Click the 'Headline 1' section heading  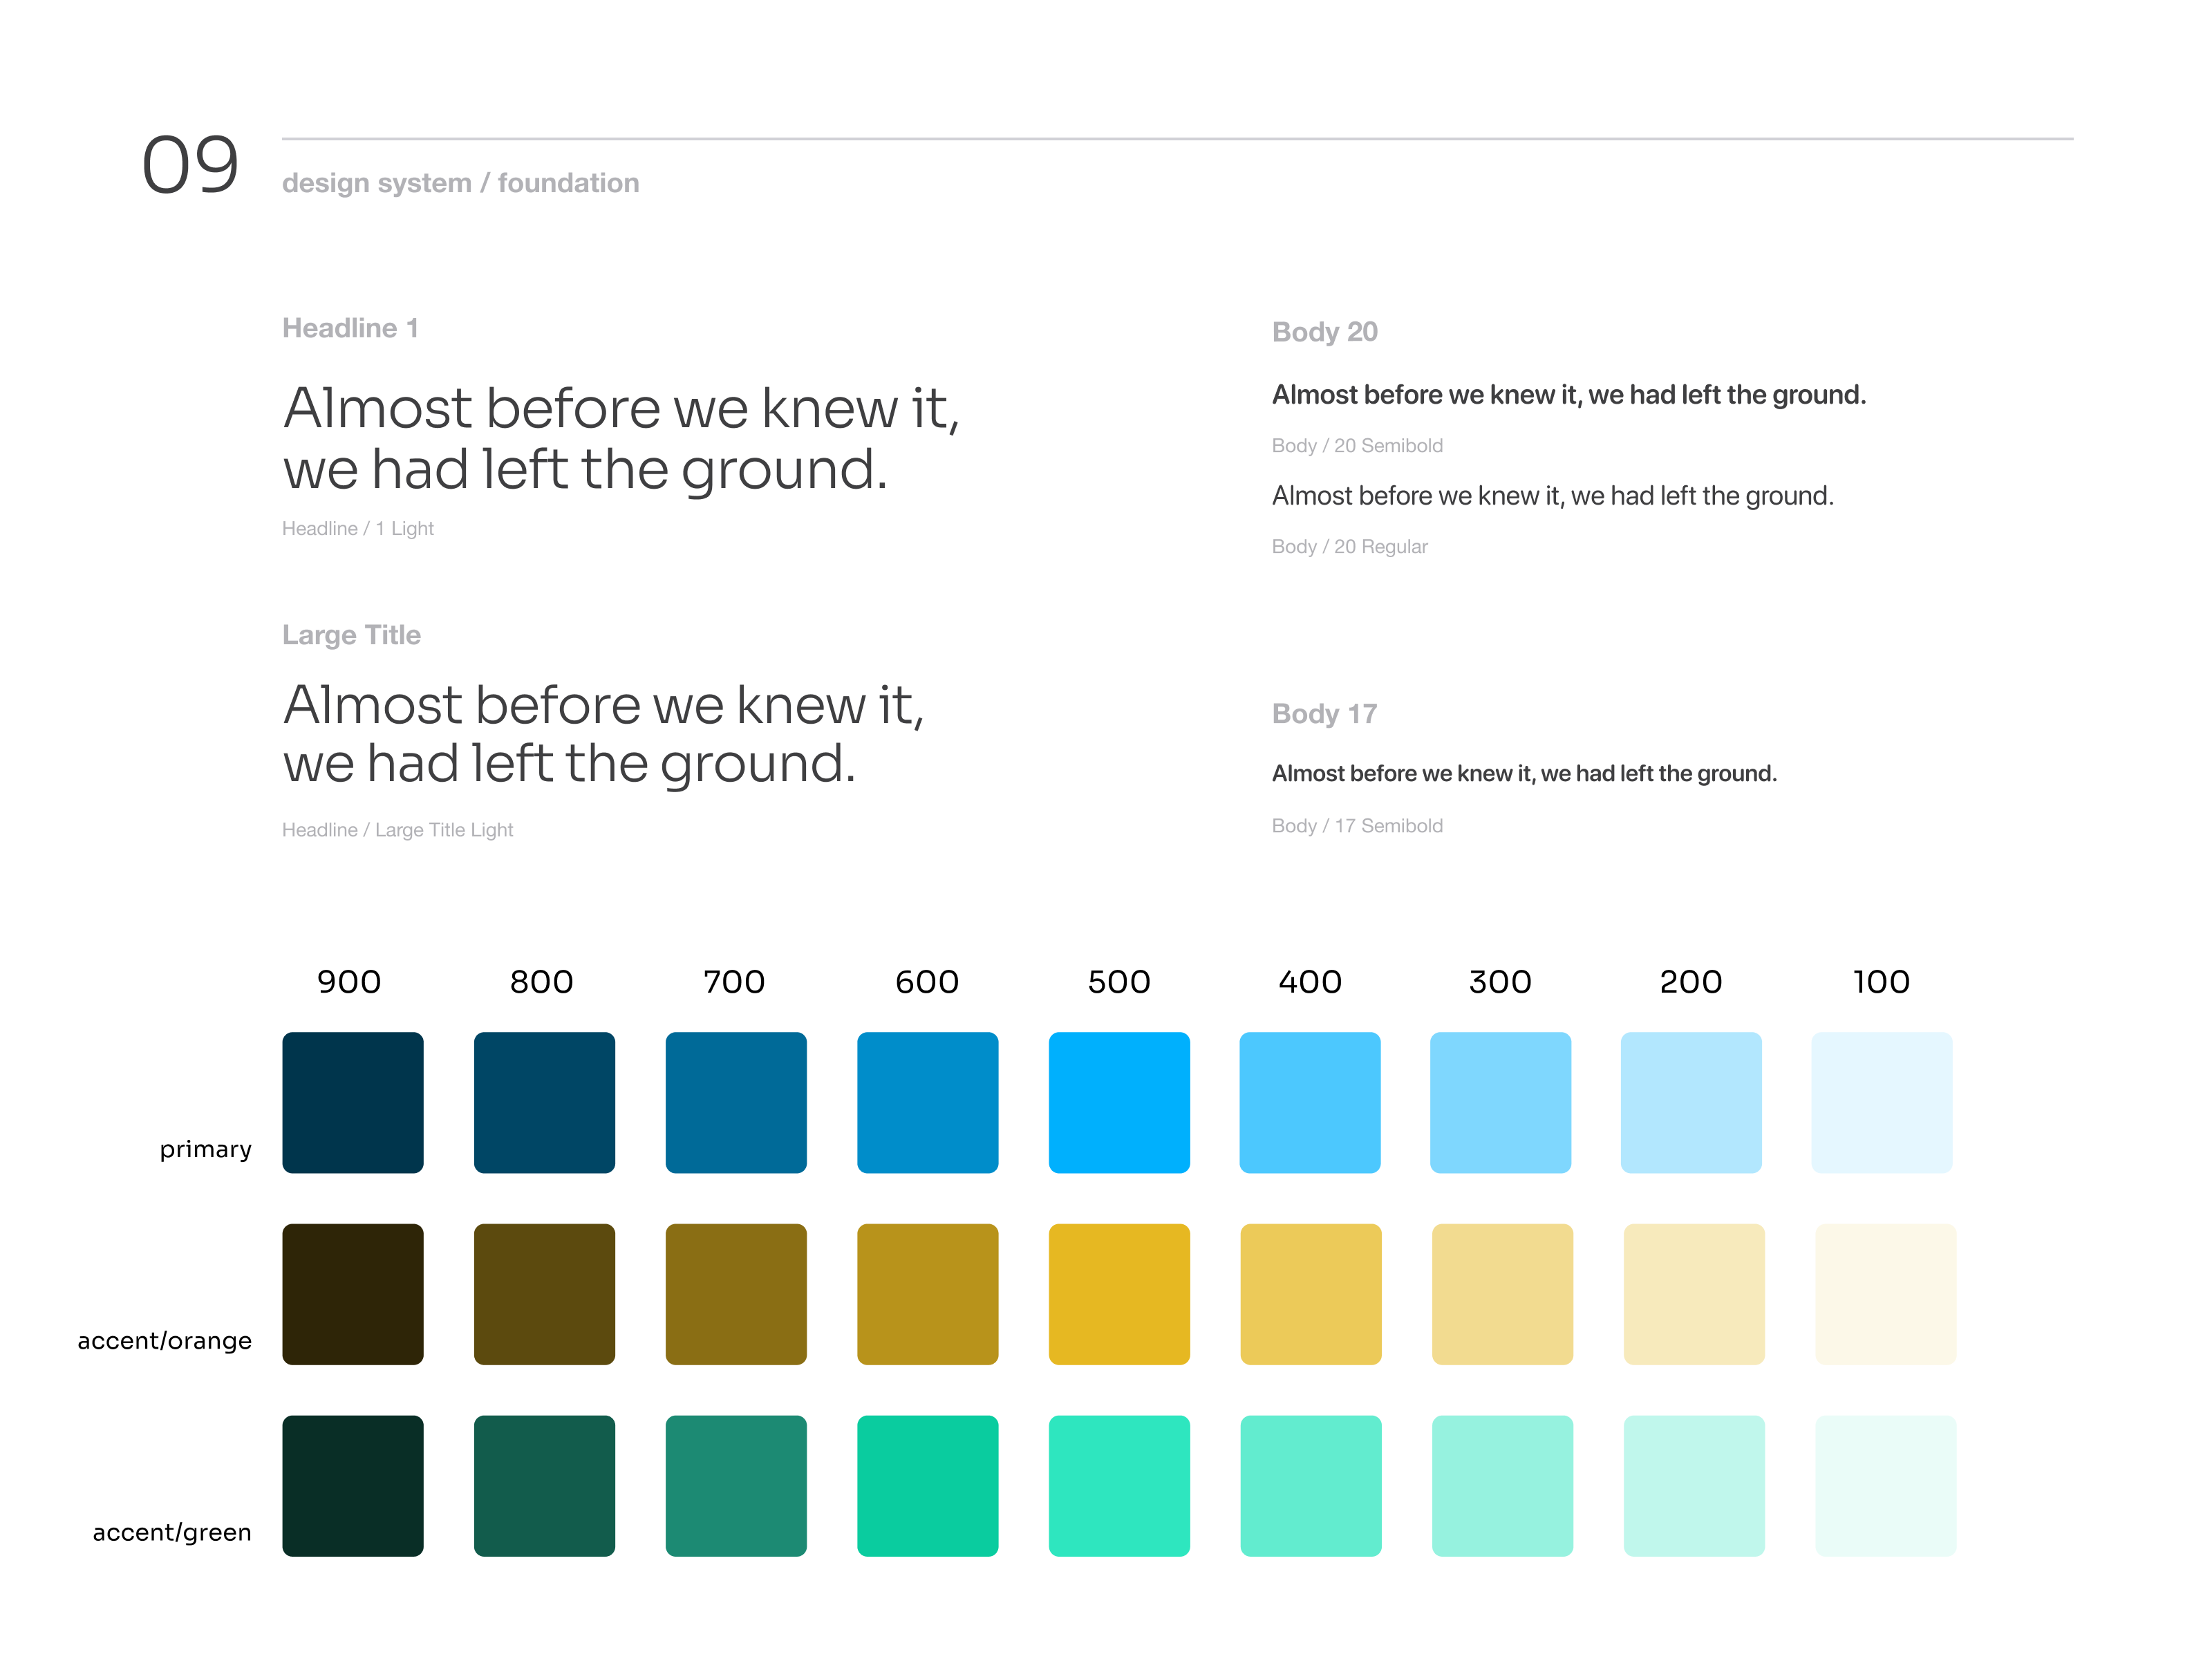[350, 328]
